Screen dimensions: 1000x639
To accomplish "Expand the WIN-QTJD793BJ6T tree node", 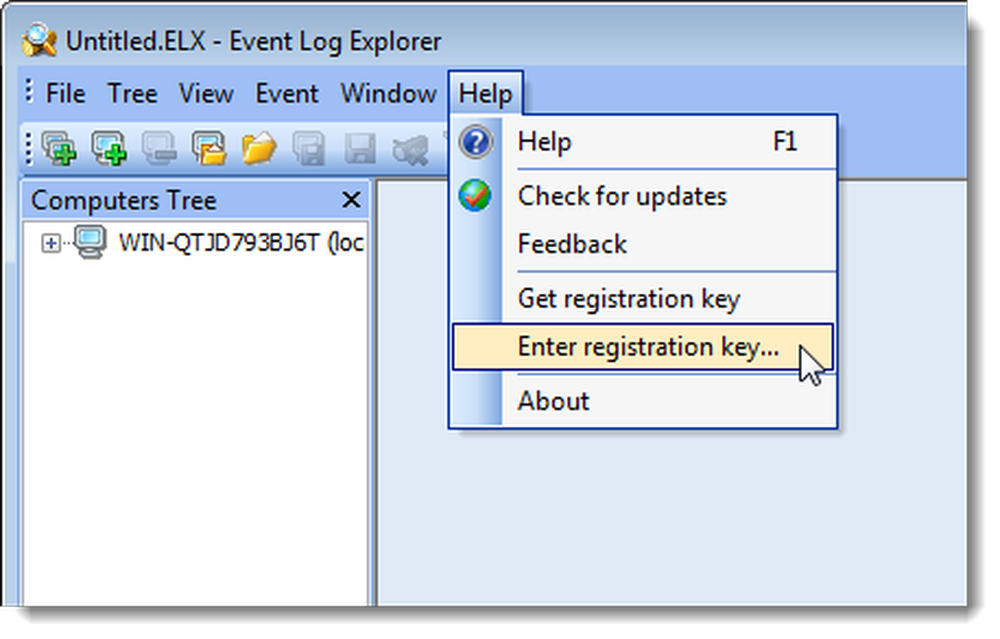I will 50,243.
